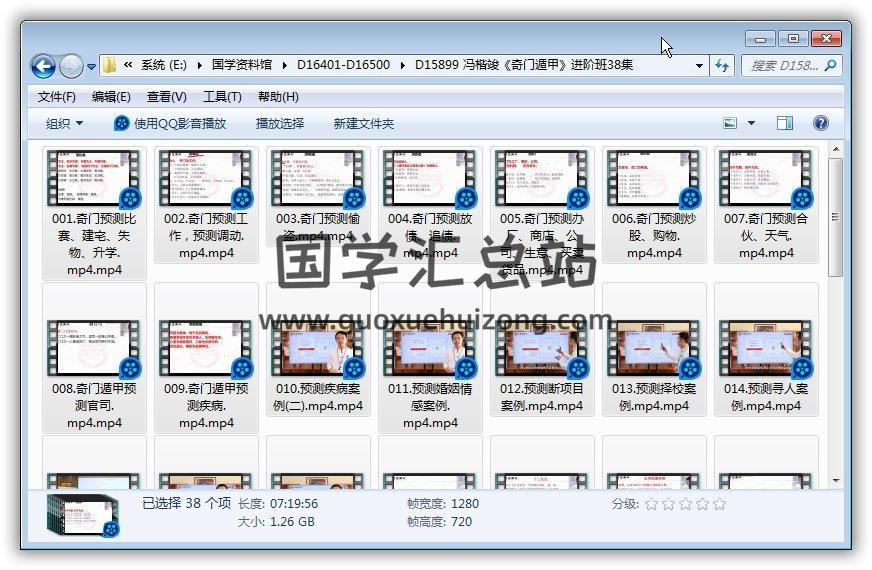Open the 文件(F) menu
872x570 pixels.
(56, 97)
